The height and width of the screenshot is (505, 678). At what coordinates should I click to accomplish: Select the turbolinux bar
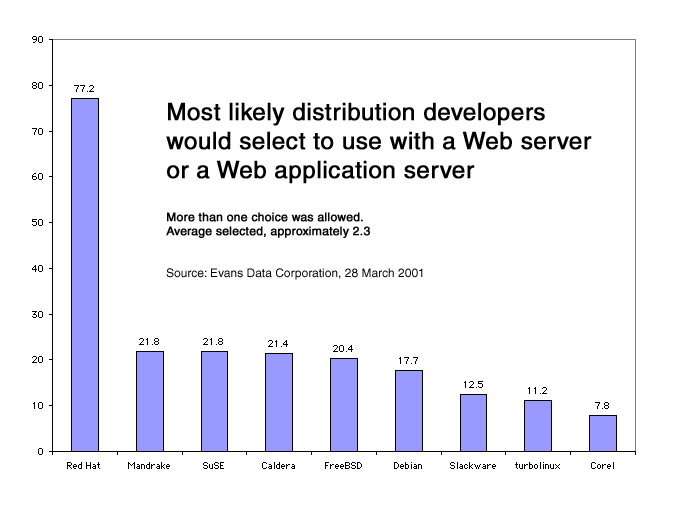[x=538, y=425]
